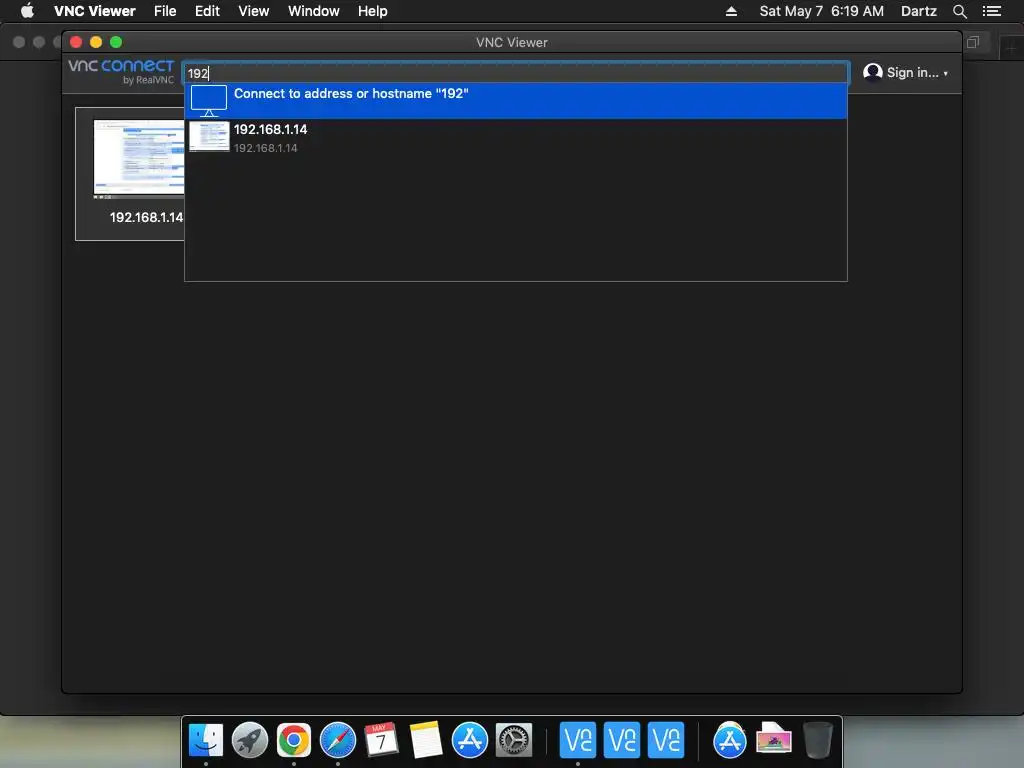Click the address search field containing 192
This screenshot has width=1024, height=768.
tap(516, 72)
